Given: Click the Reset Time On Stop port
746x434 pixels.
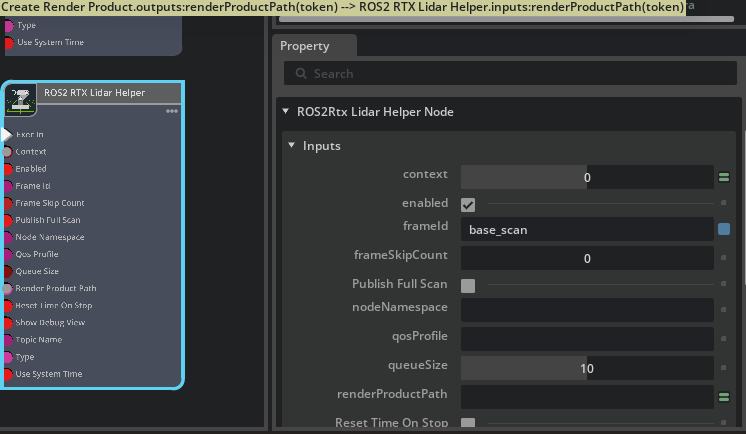Looking at the screenshot, I should coord(8,306).
